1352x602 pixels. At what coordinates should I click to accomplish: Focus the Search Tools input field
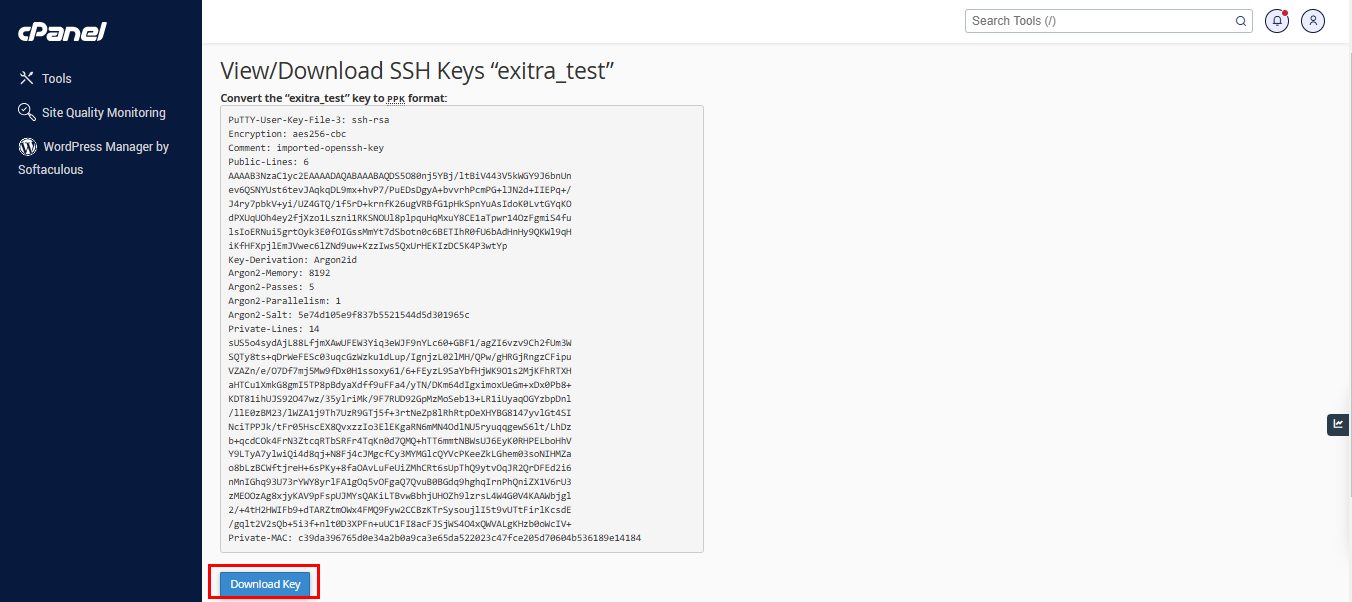(1098, 20)
